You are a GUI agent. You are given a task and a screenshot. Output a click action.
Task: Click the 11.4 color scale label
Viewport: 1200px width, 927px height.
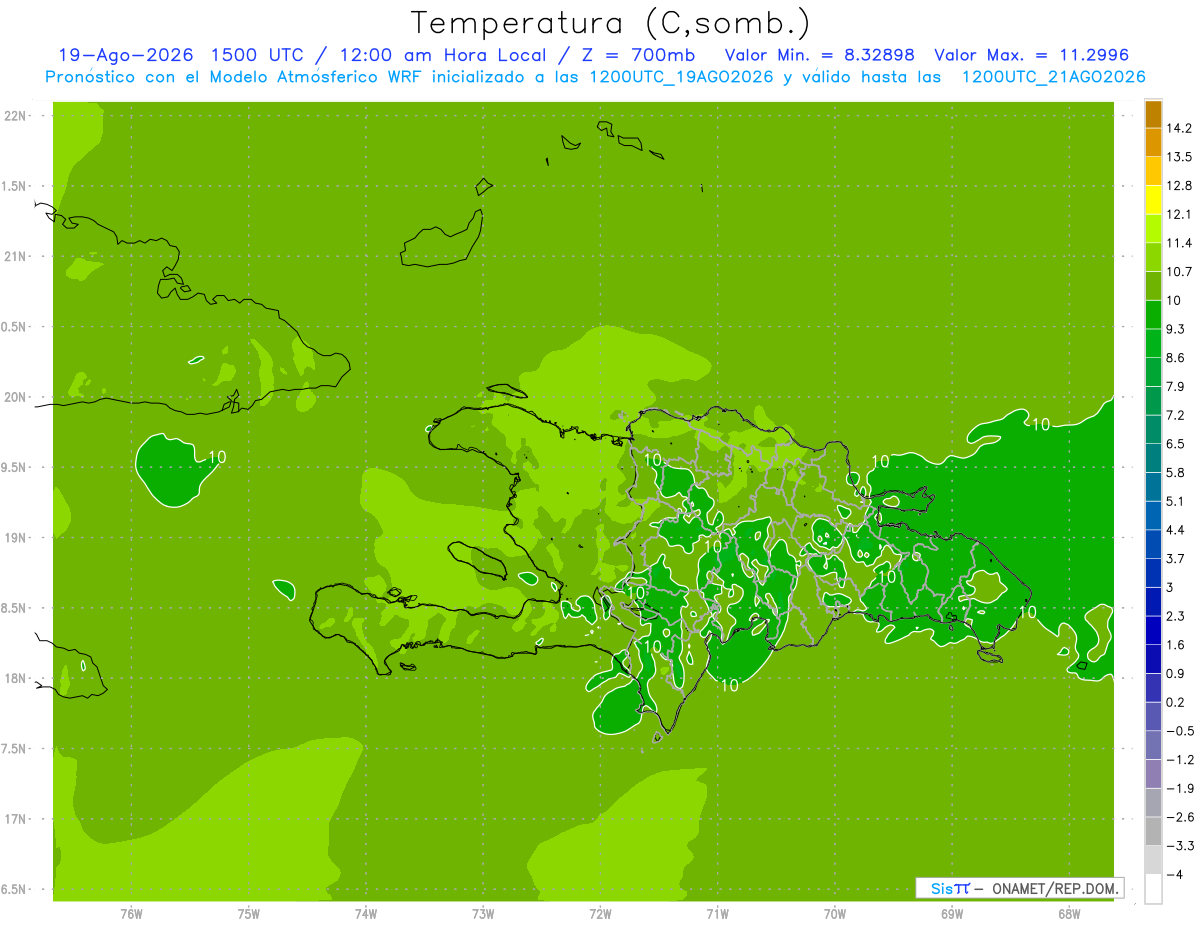tap(1181, 243)
